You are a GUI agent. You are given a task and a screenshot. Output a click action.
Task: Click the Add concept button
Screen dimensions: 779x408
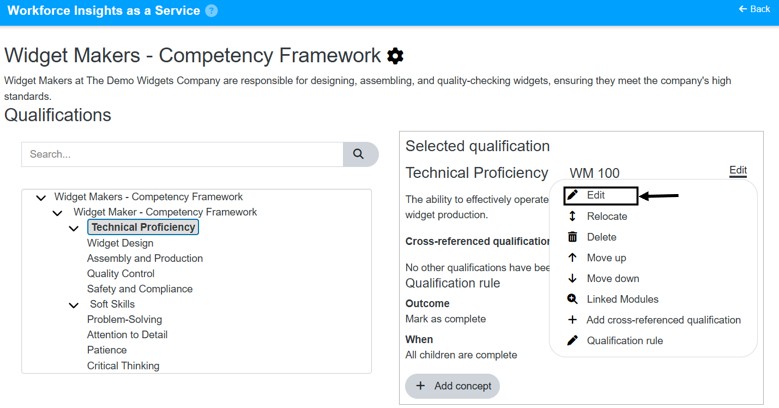[453, 386]
